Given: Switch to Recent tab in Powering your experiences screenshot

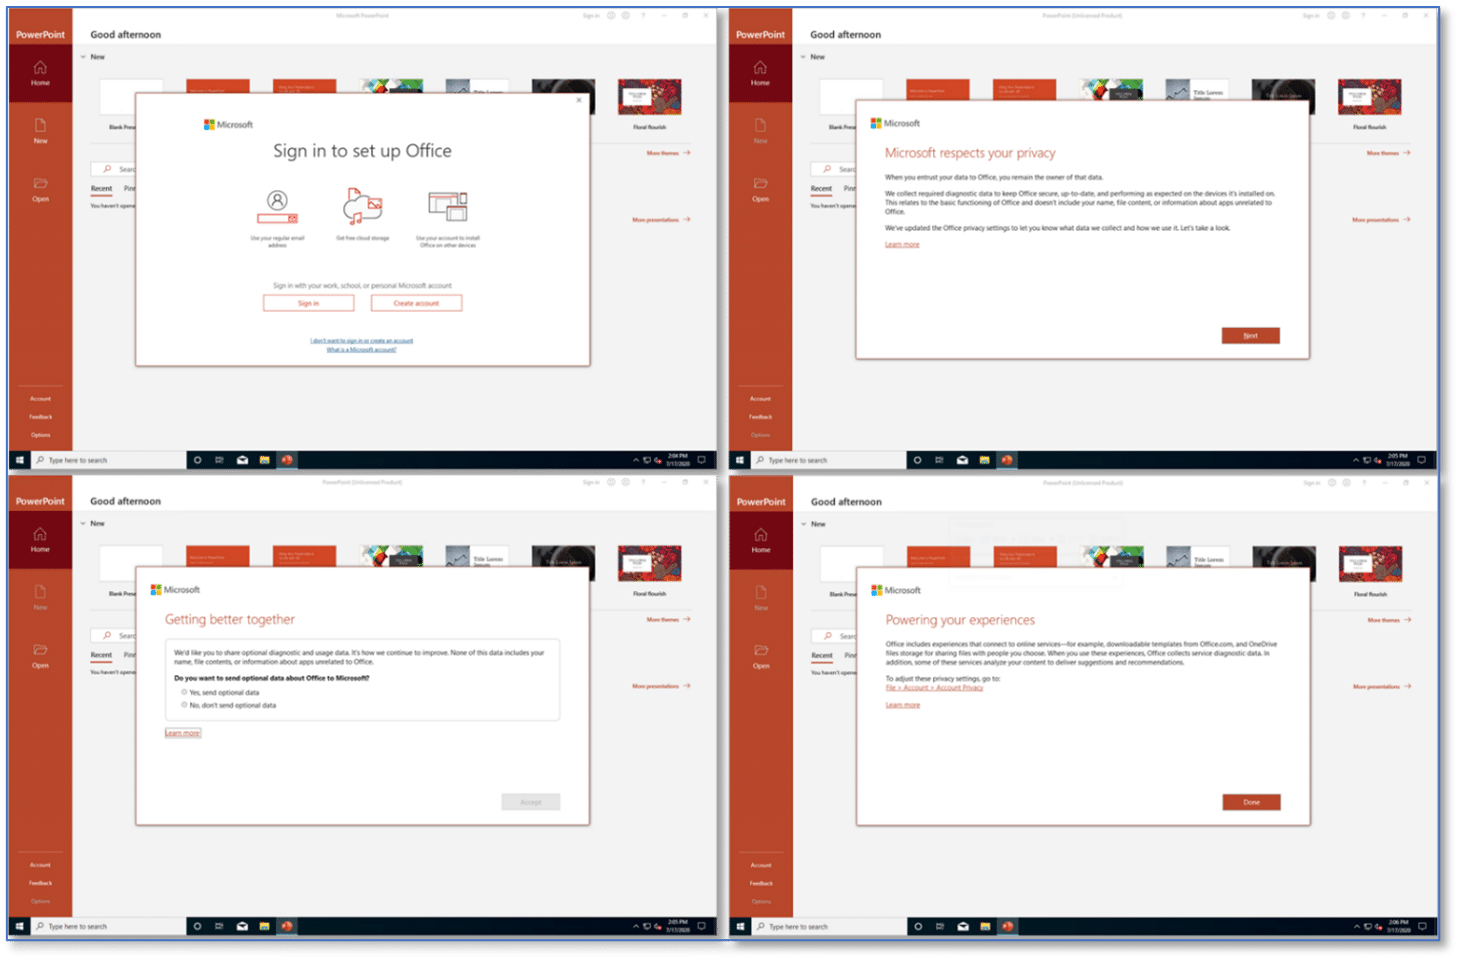Looking at the screenshot, I should 822,656.
